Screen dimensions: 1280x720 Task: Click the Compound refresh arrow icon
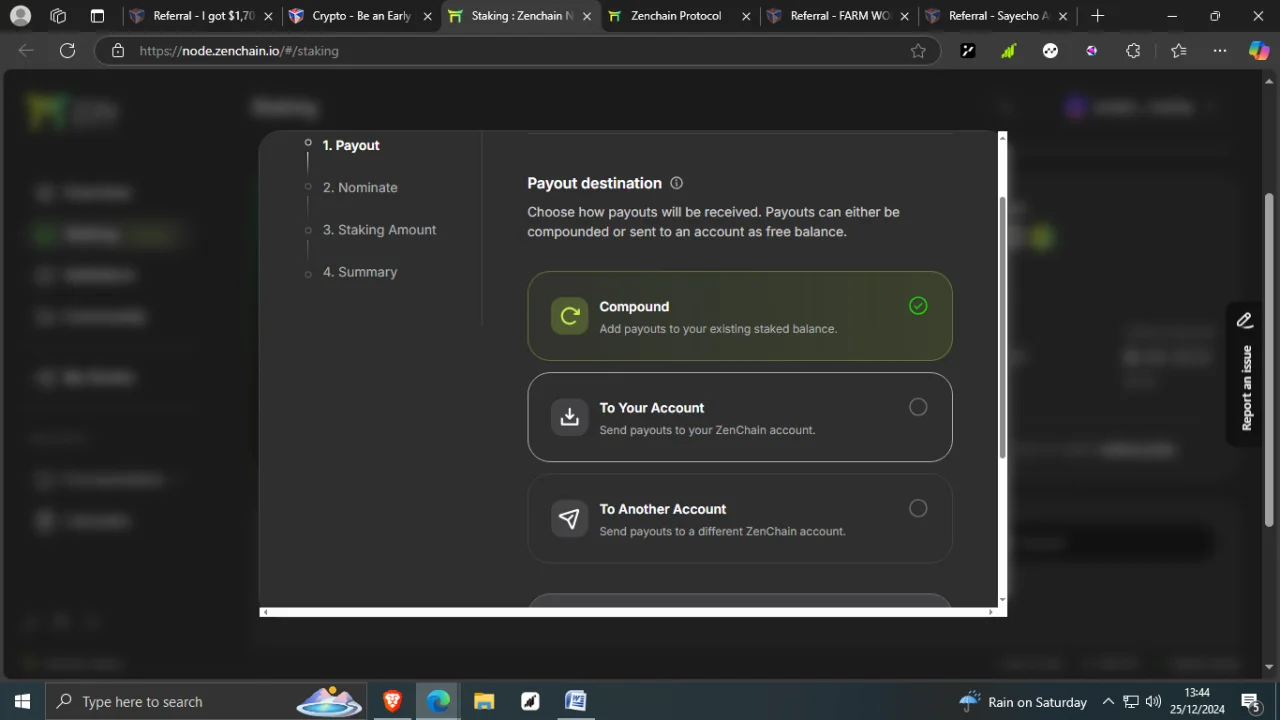(x=570, y=316)
